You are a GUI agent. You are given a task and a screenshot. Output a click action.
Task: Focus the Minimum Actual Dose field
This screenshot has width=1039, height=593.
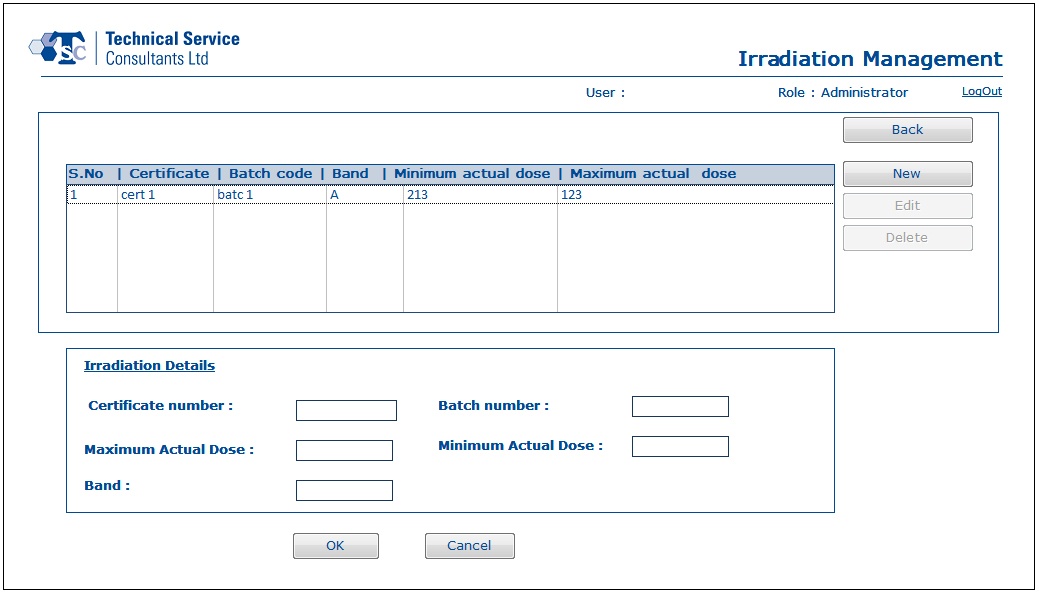680,446
